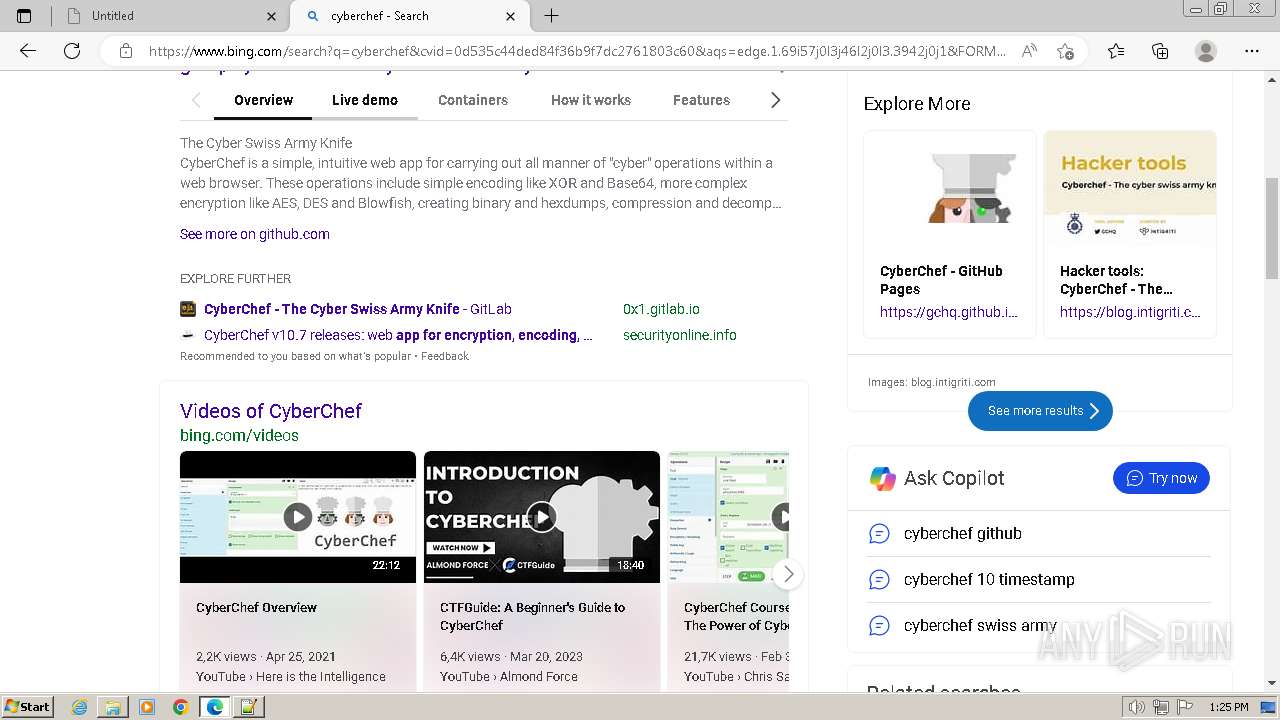The width and height of the screenshot is (1280, 720).
Task: Click the Copilot colorful logo
Action: (883, 479)
